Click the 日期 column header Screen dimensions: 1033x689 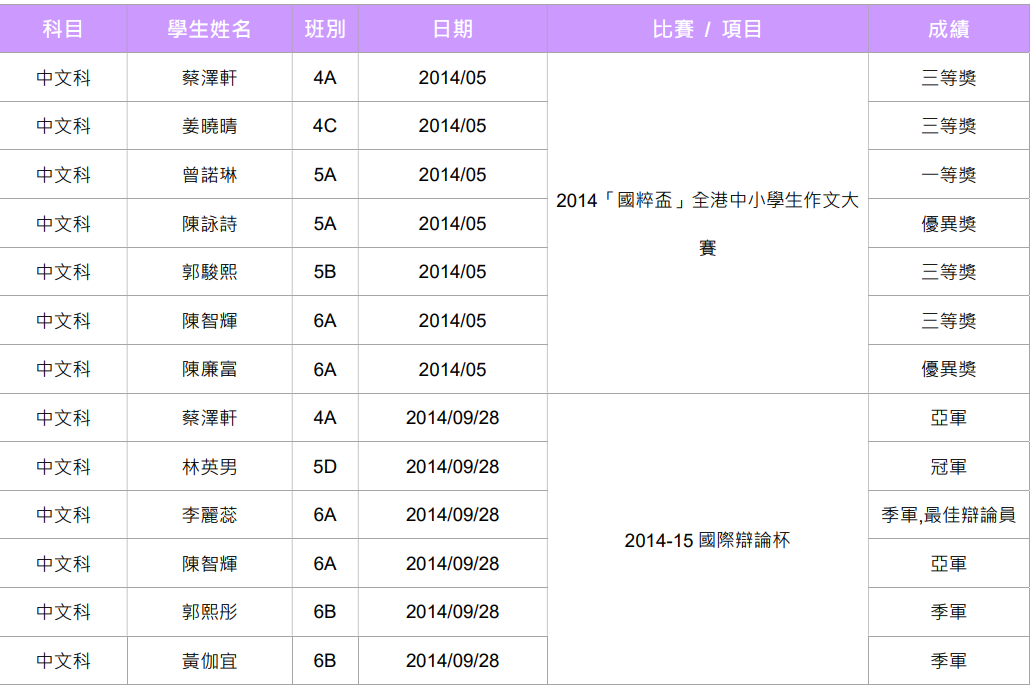452,29
